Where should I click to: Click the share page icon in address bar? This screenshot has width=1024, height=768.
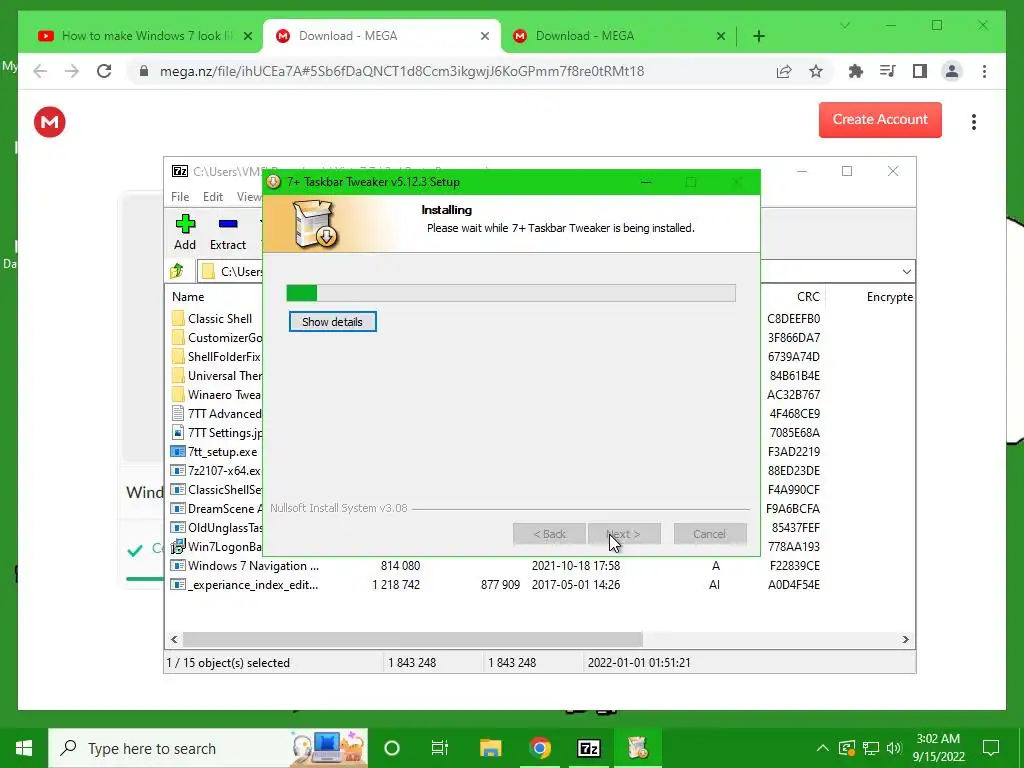point(784,71)
